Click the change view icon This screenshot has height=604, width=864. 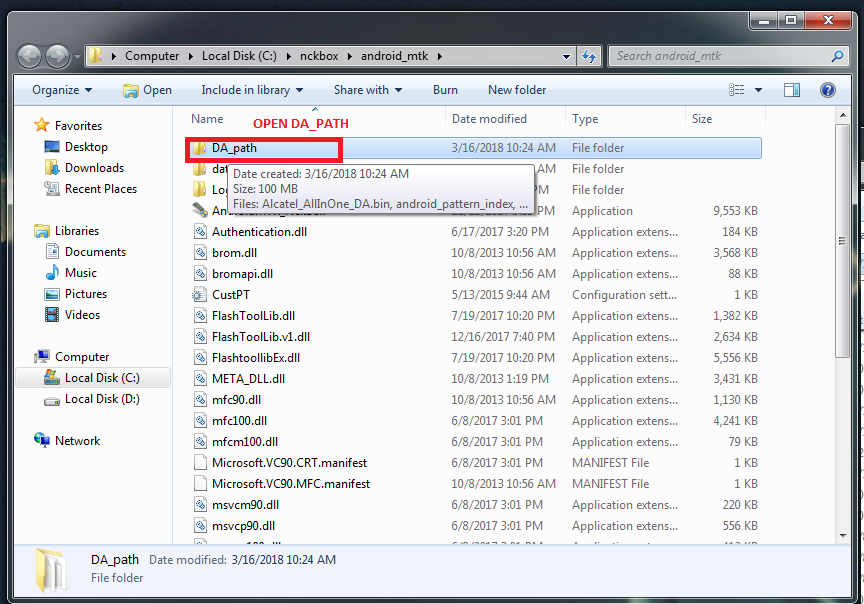tap(737, 90)
